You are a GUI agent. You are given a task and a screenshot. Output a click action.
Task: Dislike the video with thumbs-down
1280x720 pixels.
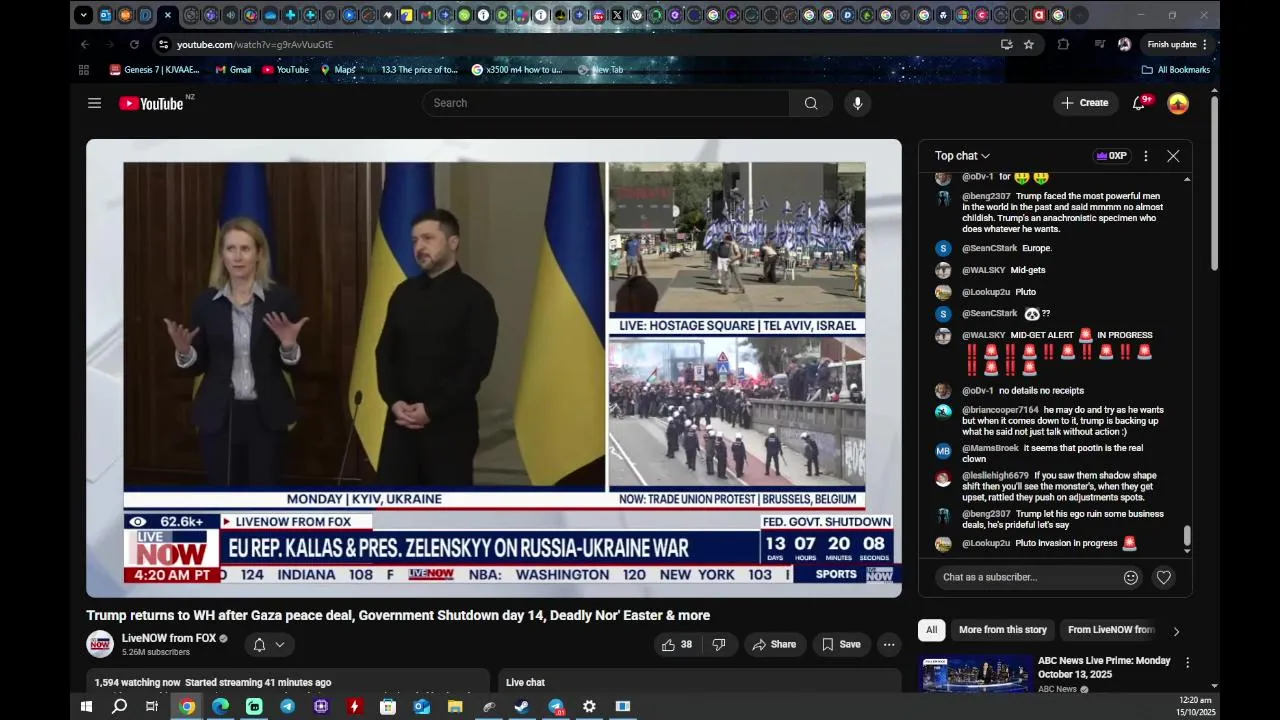pyautogui.click(x=718, y=644)
